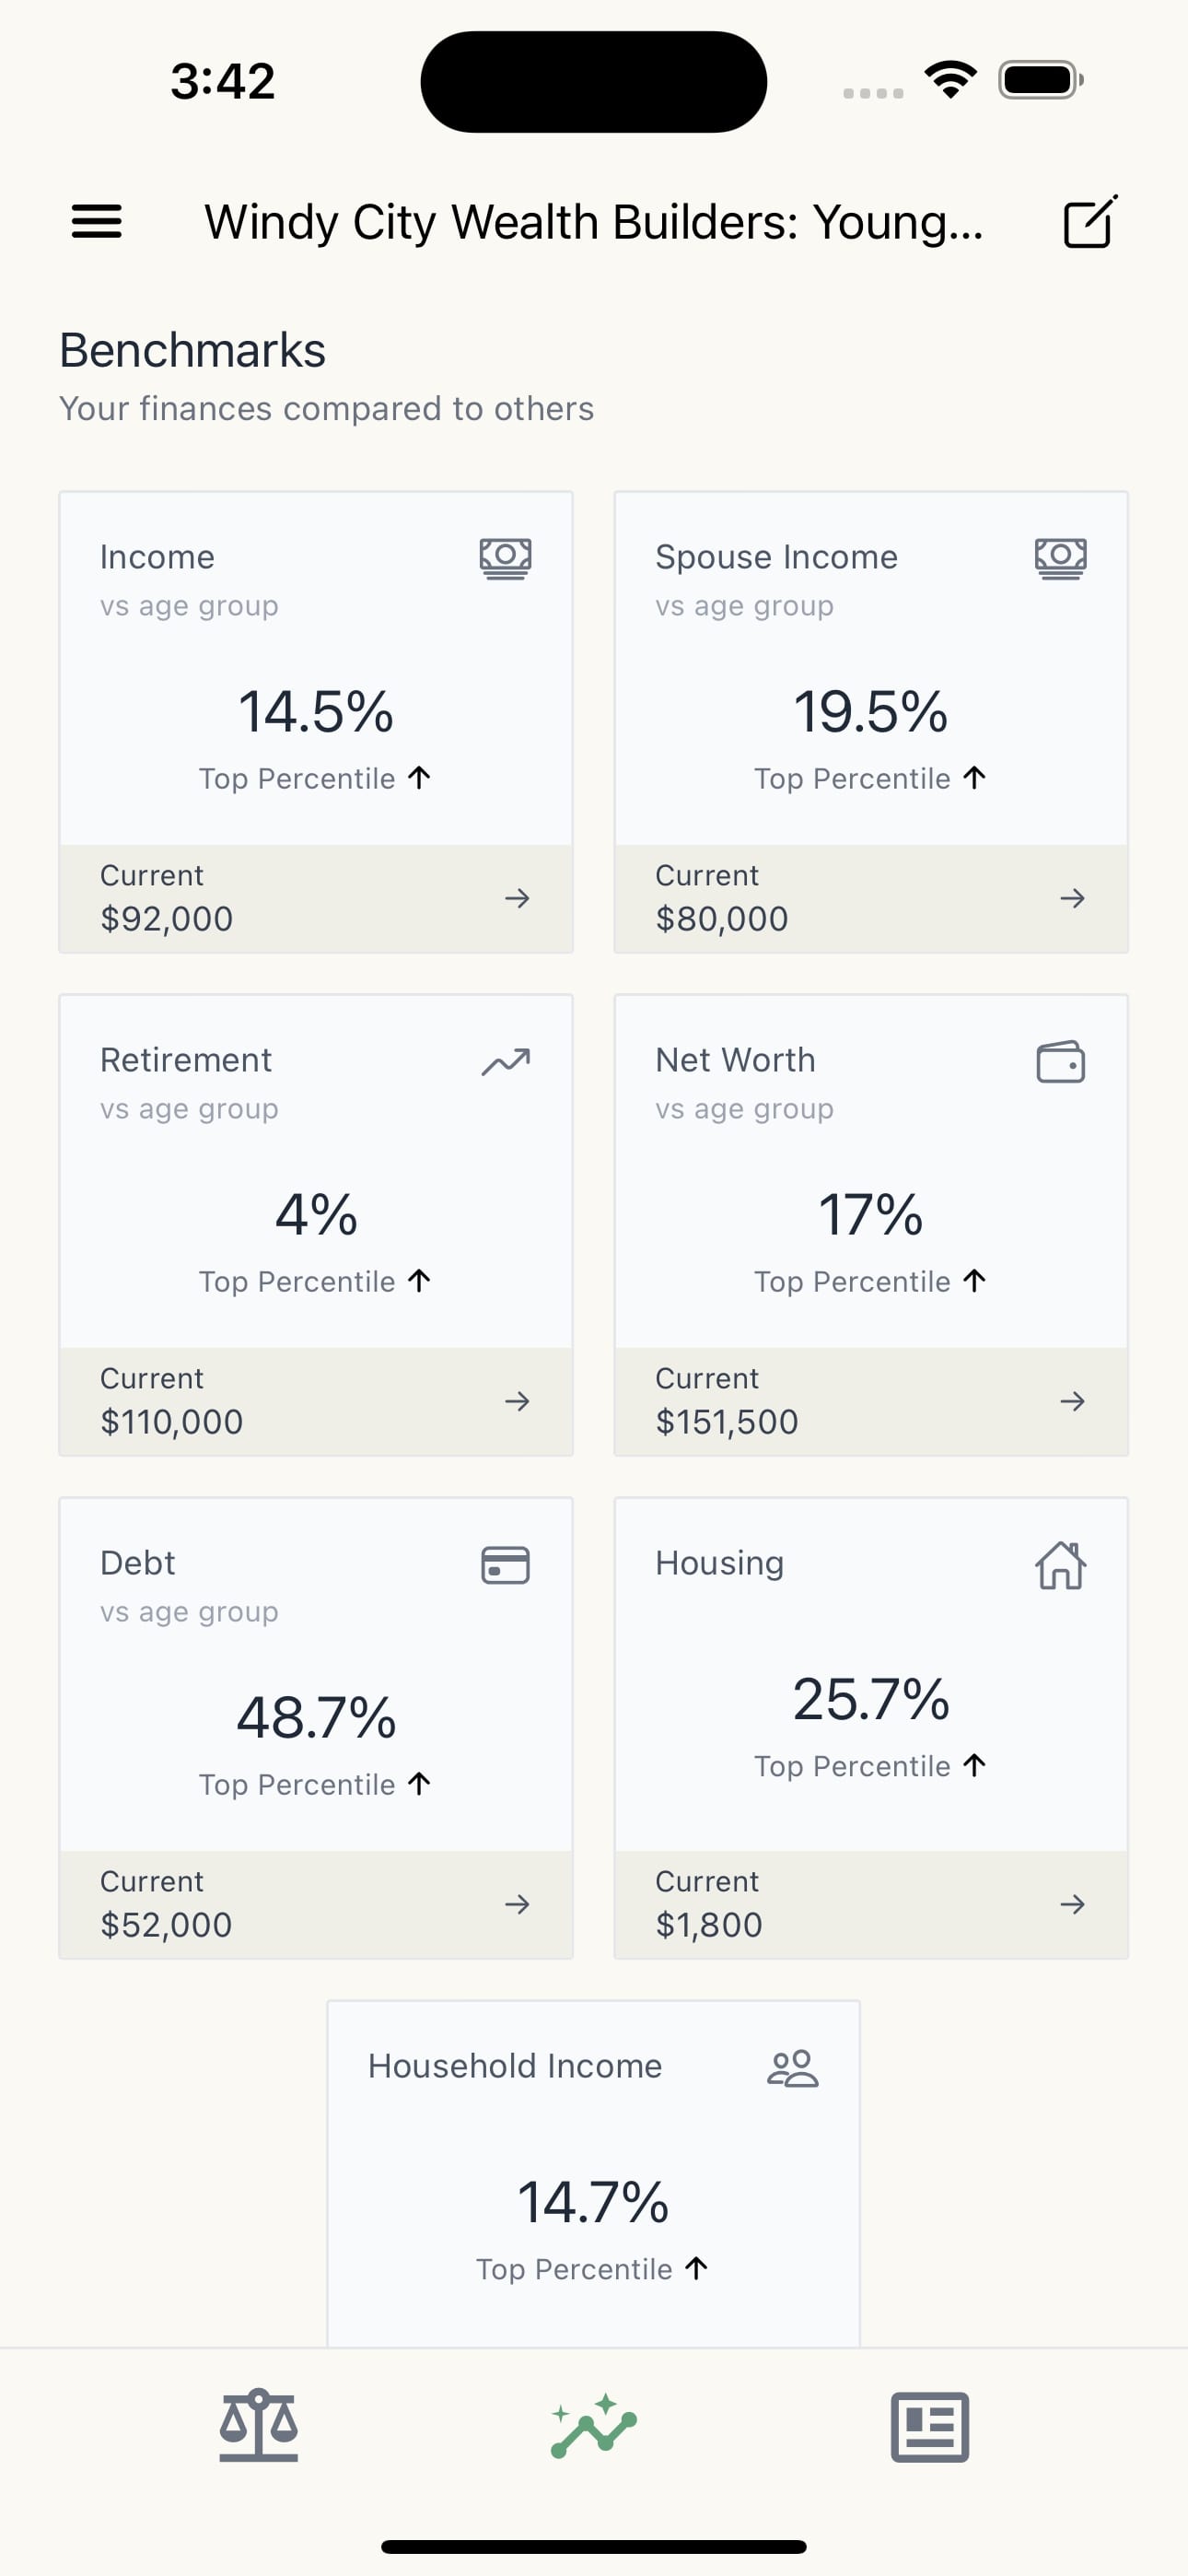Viewport: 1188px width, 2576px height.
Task: Expand Debt current $52,000 arrow
Action: 517,1904
